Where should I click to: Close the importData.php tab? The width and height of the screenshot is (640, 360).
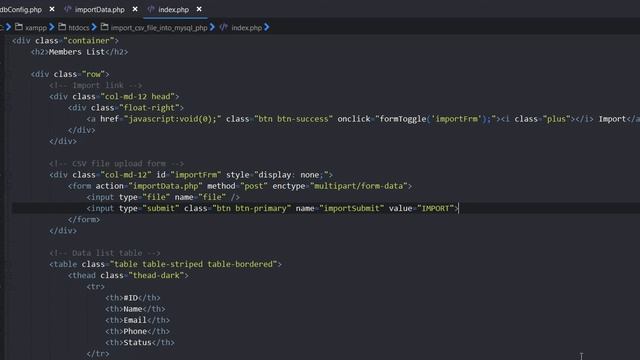point(135,9)
